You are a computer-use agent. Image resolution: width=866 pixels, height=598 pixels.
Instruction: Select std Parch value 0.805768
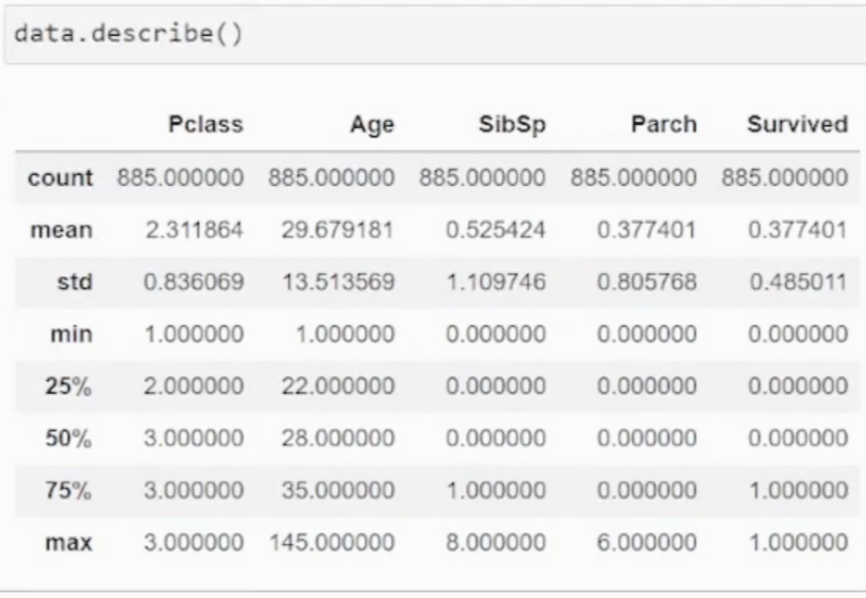tap(647, 282)
